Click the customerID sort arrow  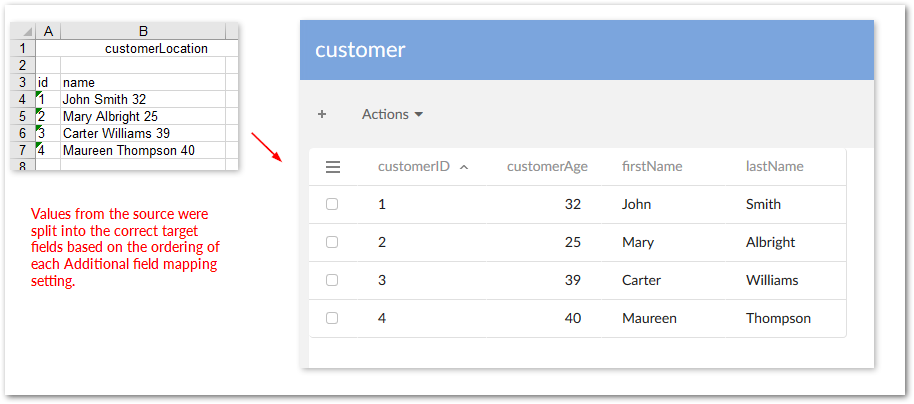464,167
